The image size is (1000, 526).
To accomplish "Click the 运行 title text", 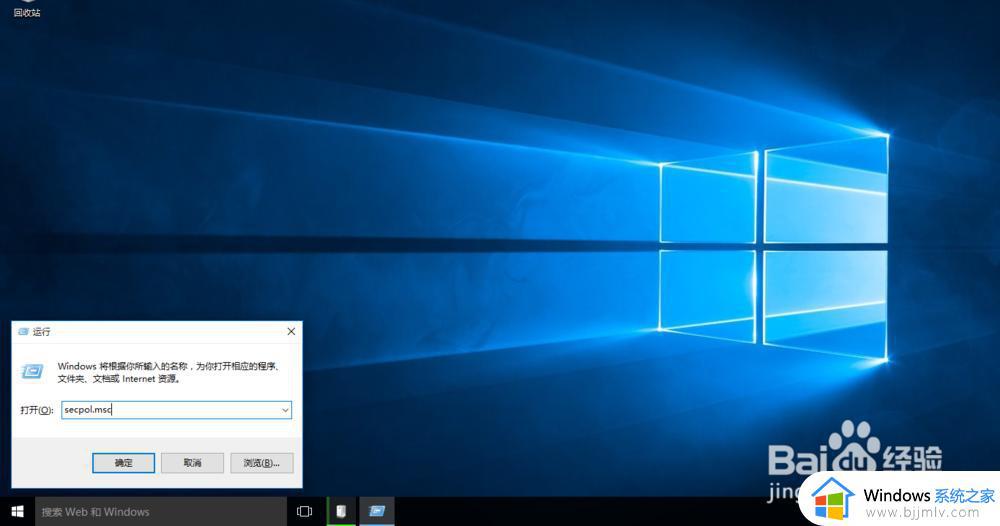I will (41, 332).
